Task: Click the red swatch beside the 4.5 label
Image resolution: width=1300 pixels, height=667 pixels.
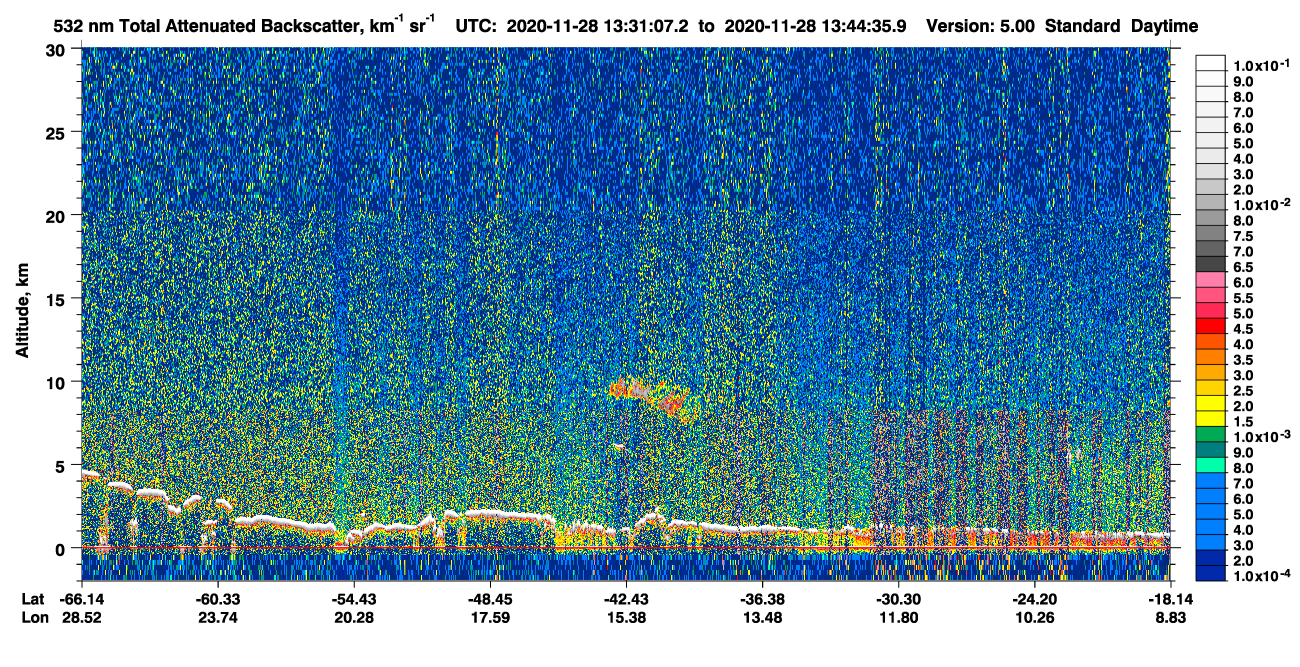Action: (x=1211, y=324)
